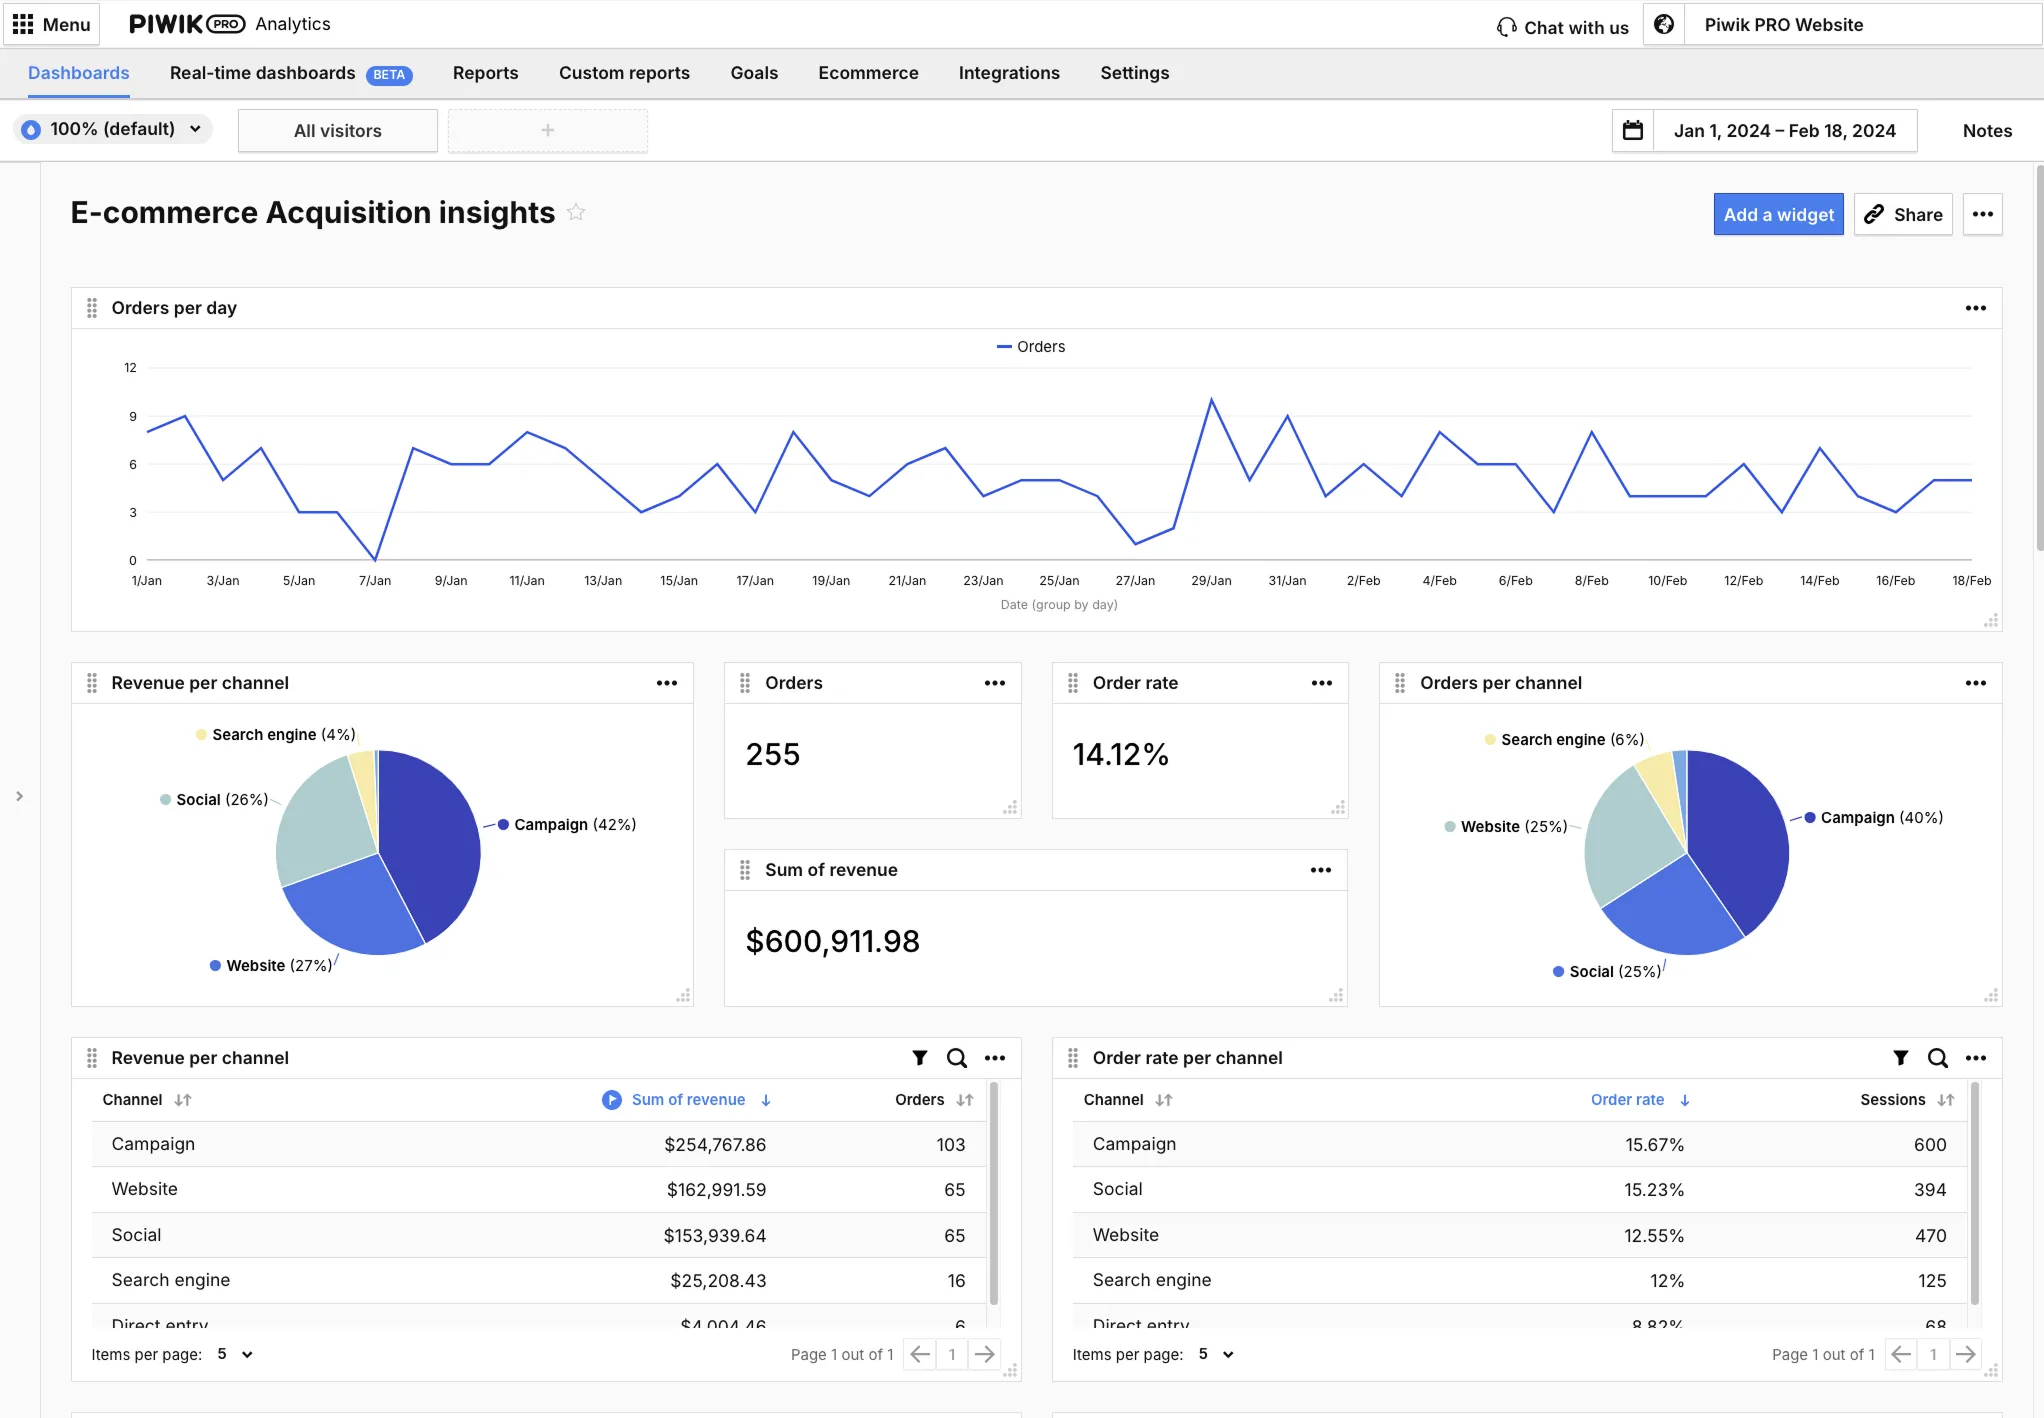
Task: Star the E-commerce Acquisition insights dashboard
Action: (576, 212)
